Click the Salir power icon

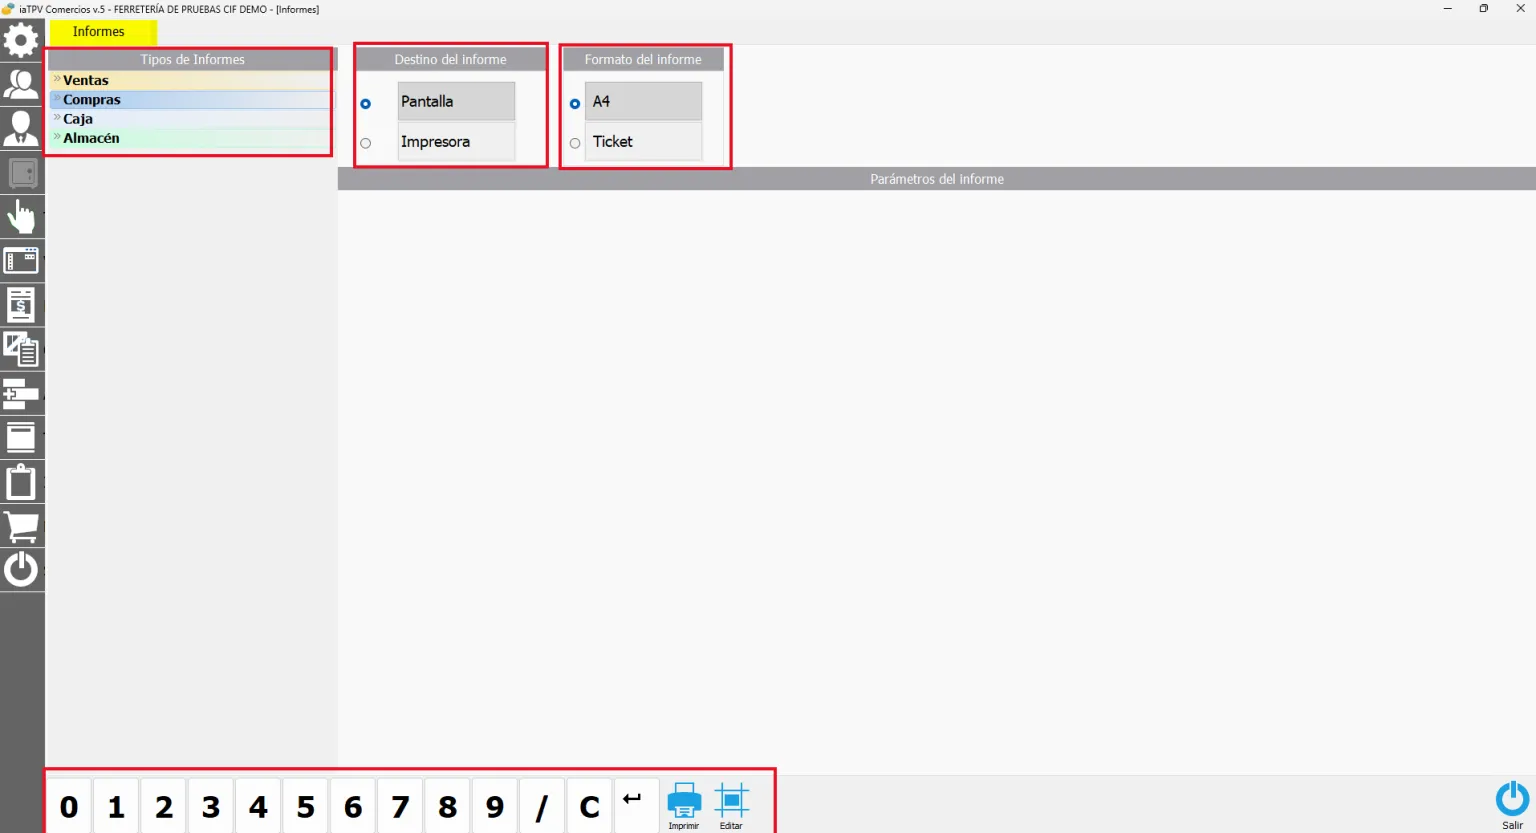pos(1512,805)
